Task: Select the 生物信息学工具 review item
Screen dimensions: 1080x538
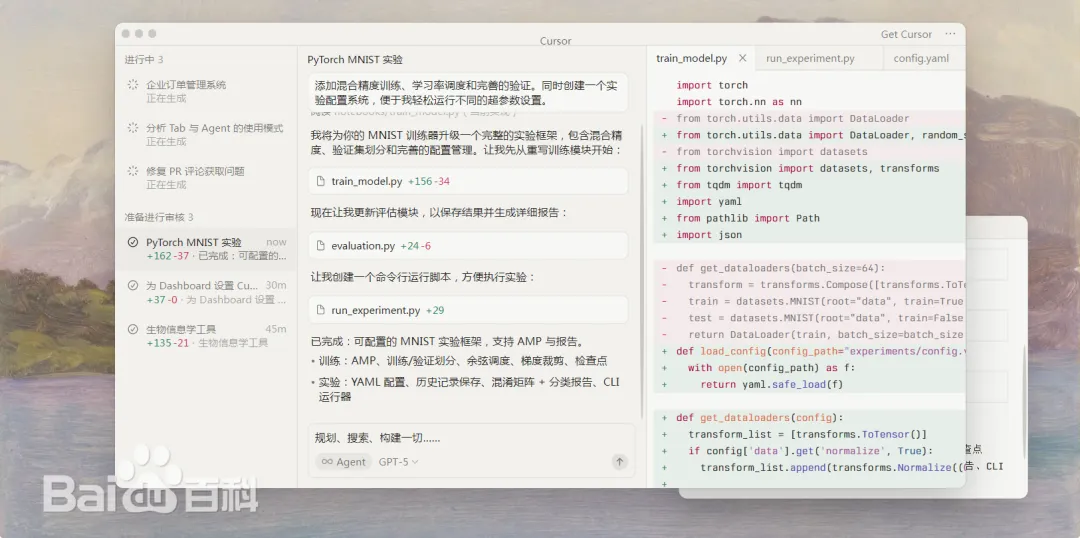Action: 207,335
